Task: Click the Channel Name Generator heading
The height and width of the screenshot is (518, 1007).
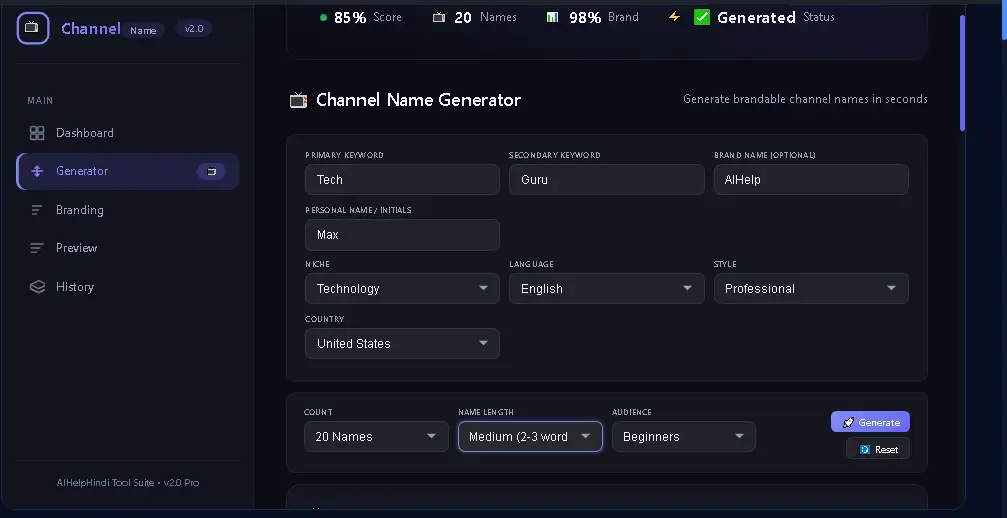Action: (x=418, y=100)
